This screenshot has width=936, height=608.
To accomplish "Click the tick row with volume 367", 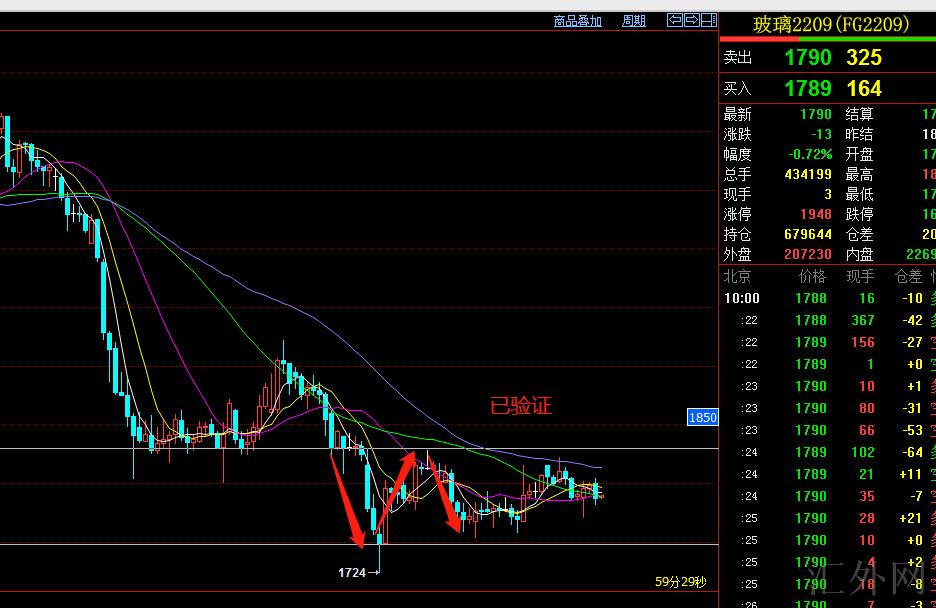I will click(x=829, y=320).
